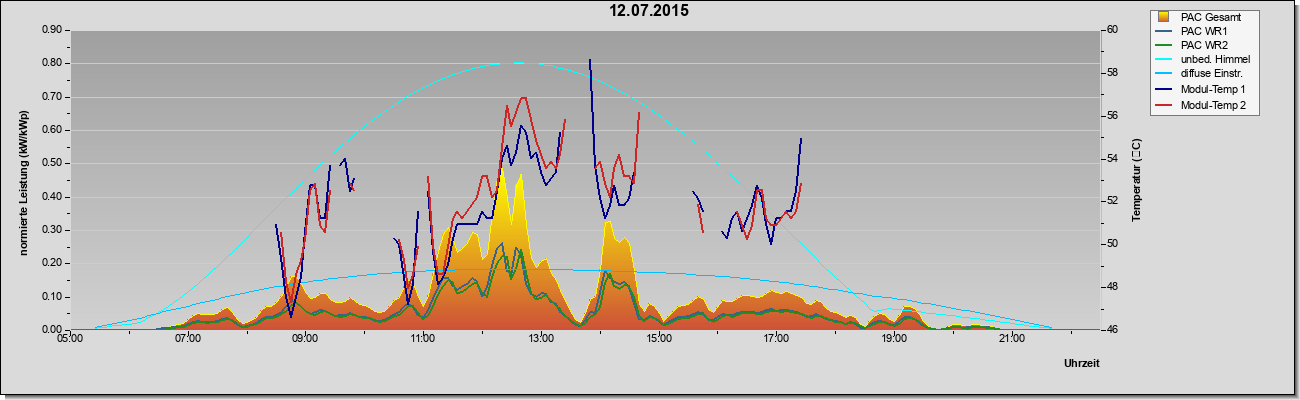The height and width of the screenshot is (400, 1300).
Task: Click the 05:00 tick label on time axis
Action: pos(70,340)
